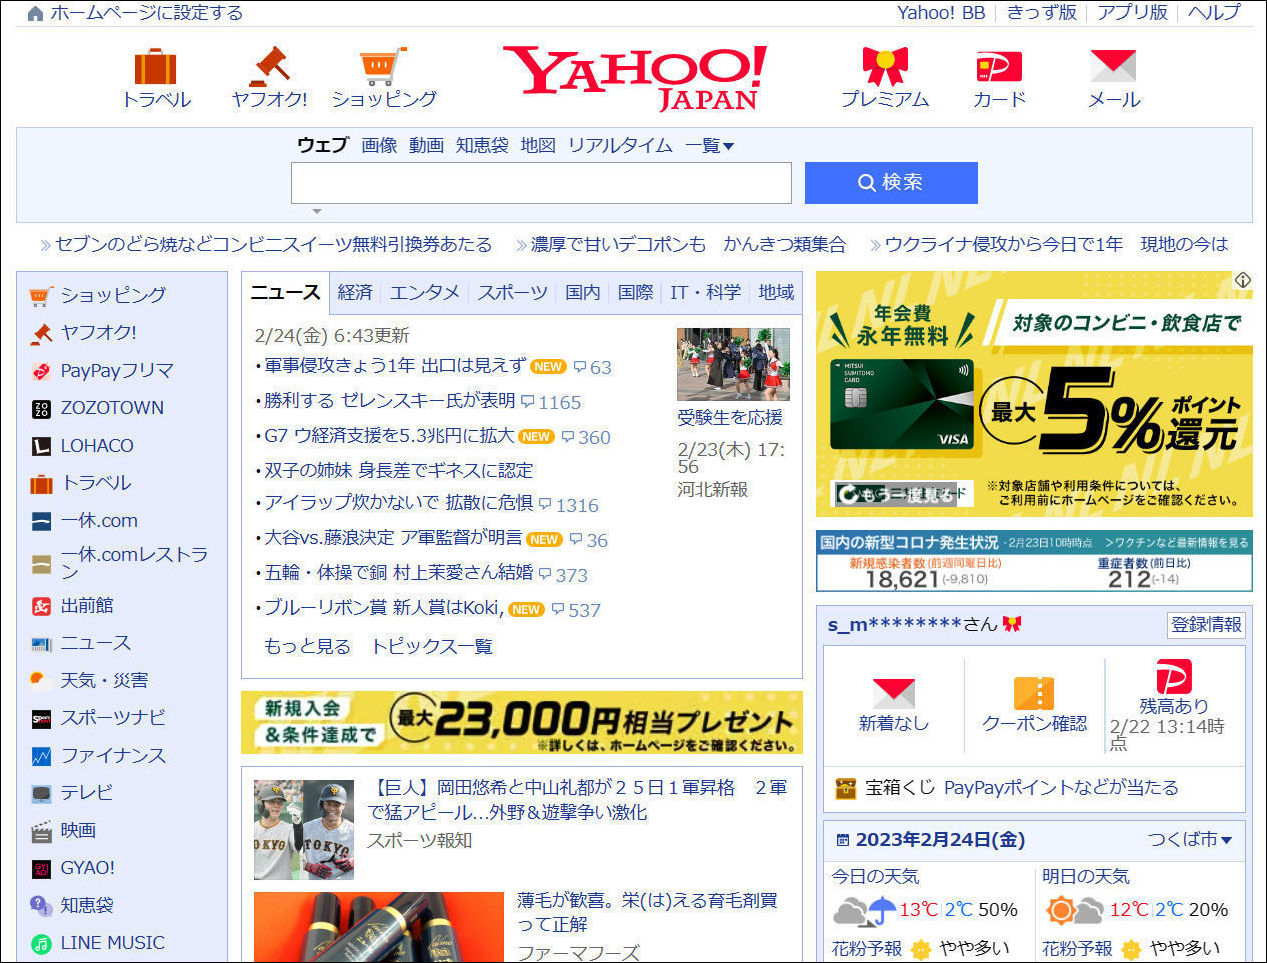Expand the 一覧 search category dropdown
Image resolution: width=1267 pixels, height=963 pixels.
(710, 146)
